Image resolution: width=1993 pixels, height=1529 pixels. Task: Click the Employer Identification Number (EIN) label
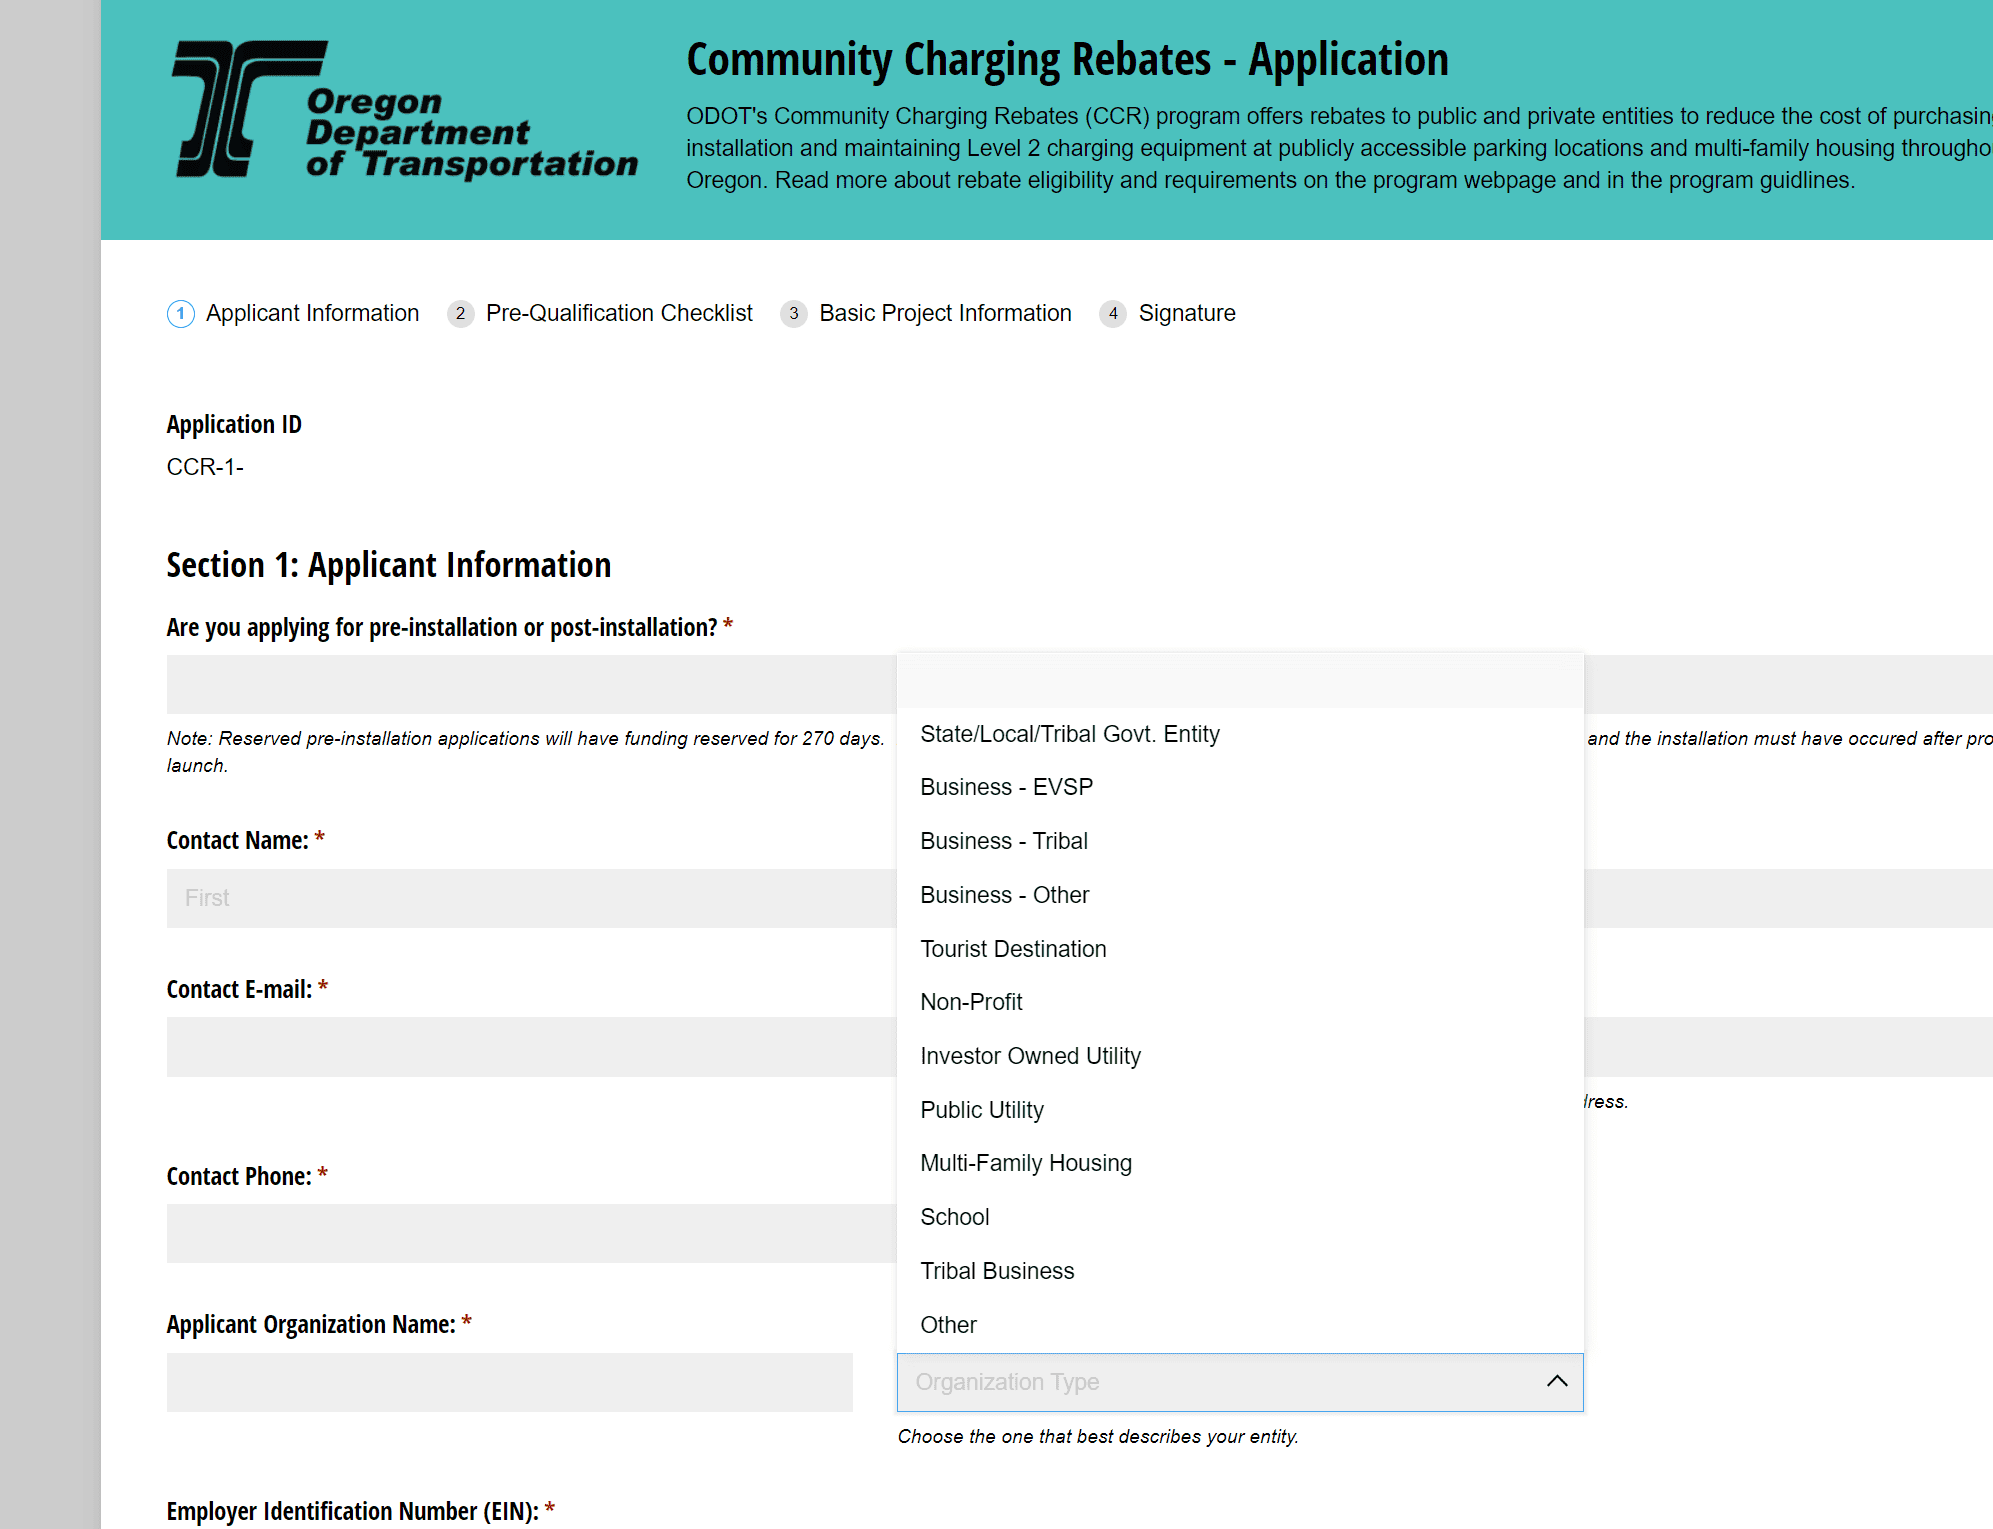click(x=352, y=1511)
